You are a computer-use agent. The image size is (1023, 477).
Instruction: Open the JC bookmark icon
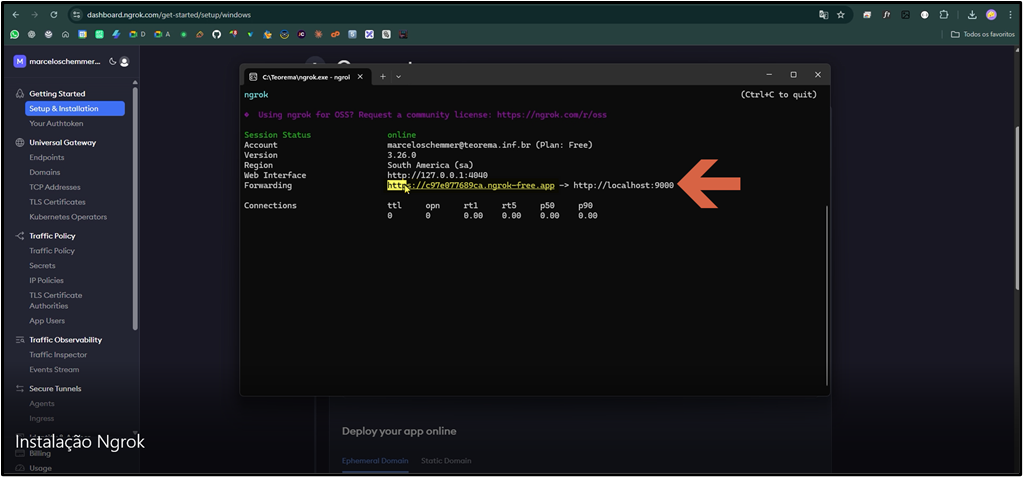301,34
